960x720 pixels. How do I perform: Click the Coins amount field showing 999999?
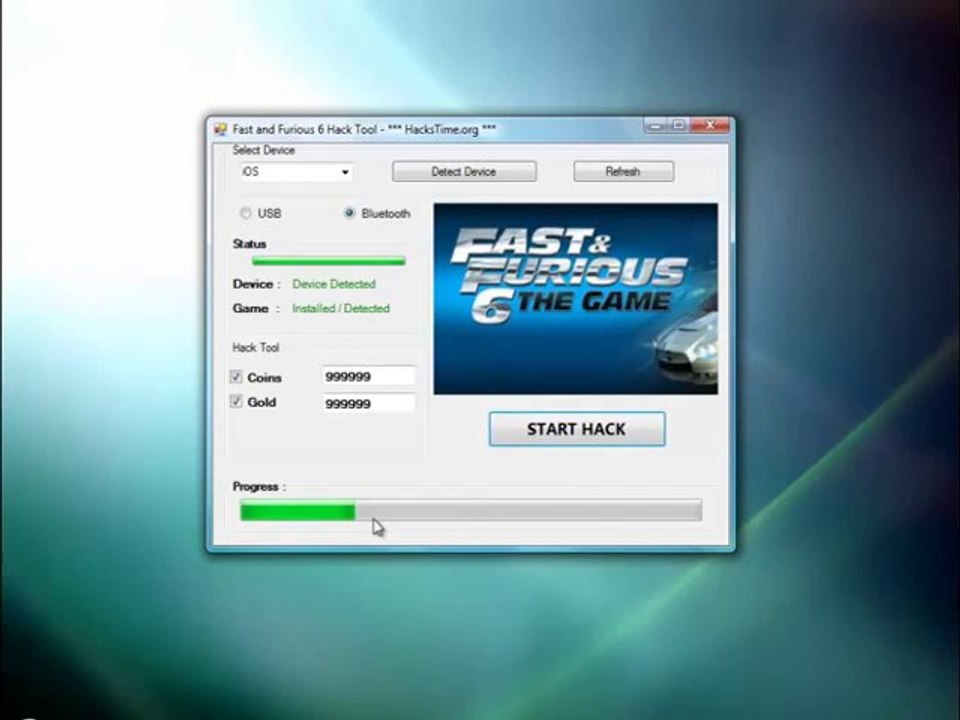pos(369,376)
